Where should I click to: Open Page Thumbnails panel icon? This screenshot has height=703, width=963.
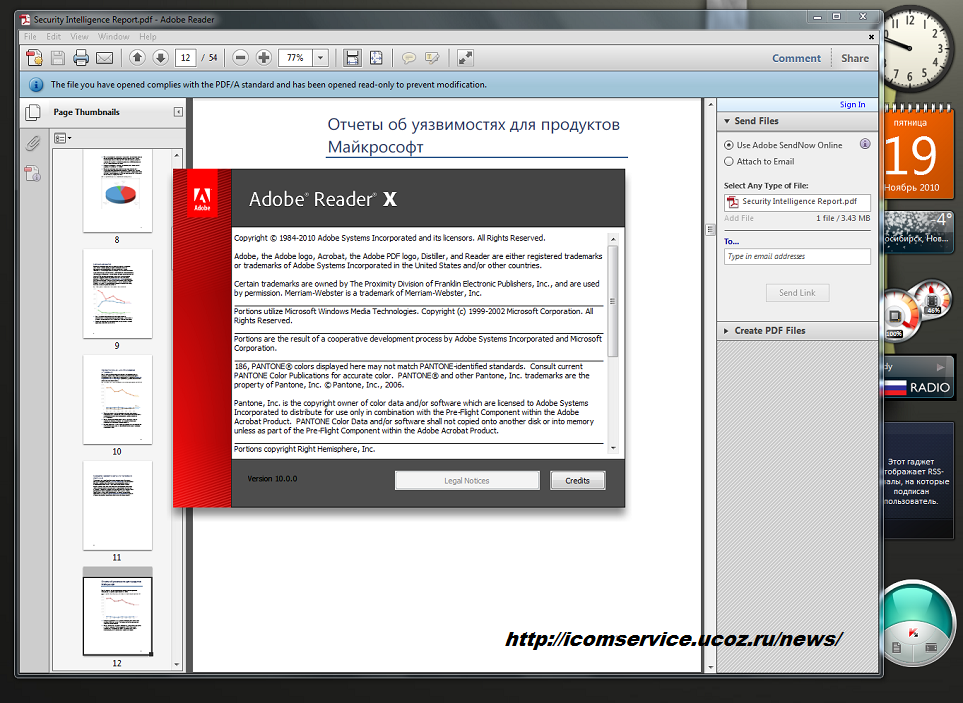[x=33, y=112]
